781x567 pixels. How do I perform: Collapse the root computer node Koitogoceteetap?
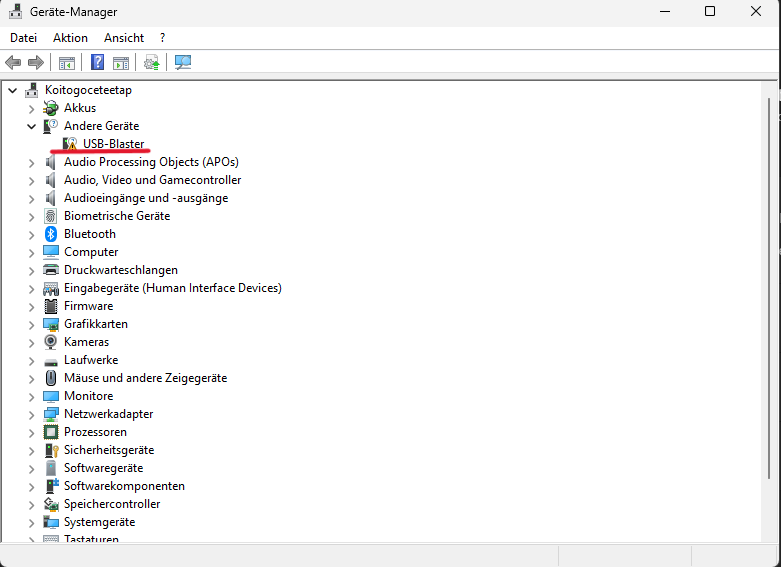(13, 90)
